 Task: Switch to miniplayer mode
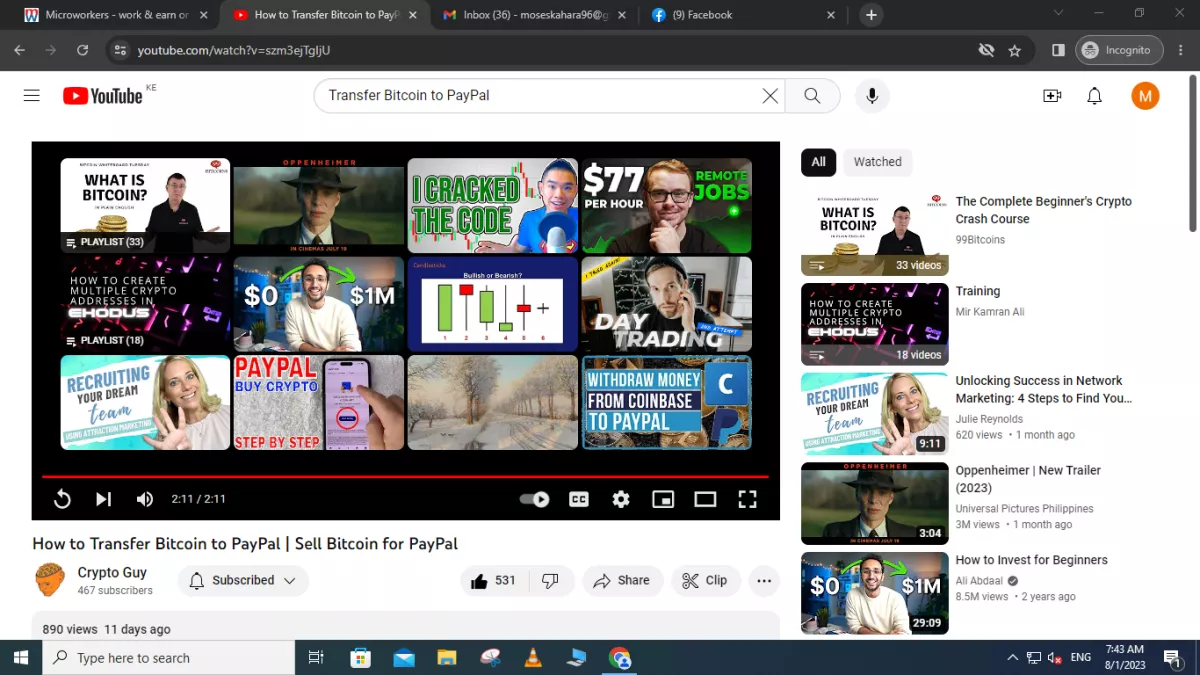coord(663,499)
